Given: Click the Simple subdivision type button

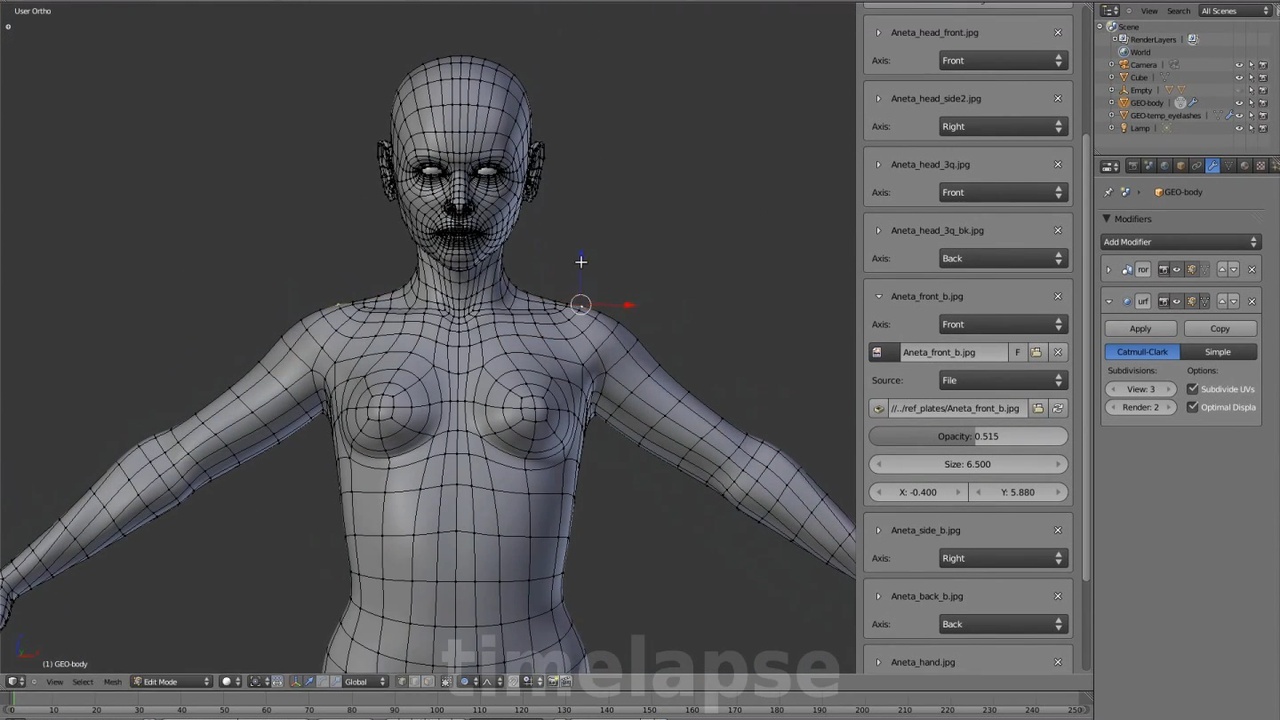Looking at the screenshot, I should [x=1217, y=352].
